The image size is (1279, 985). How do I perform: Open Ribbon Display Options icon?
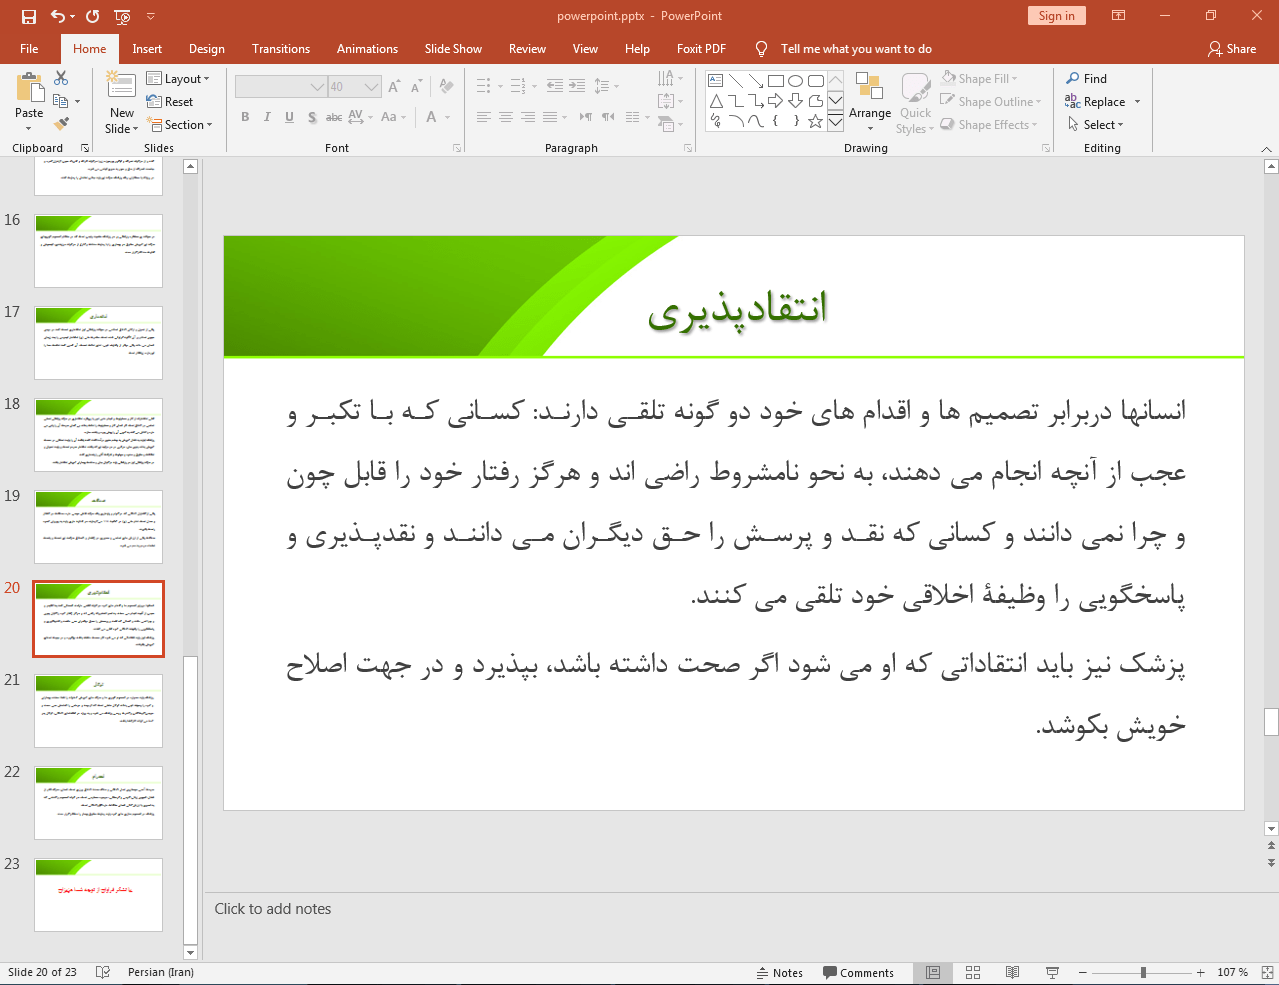pos(1119,16)
